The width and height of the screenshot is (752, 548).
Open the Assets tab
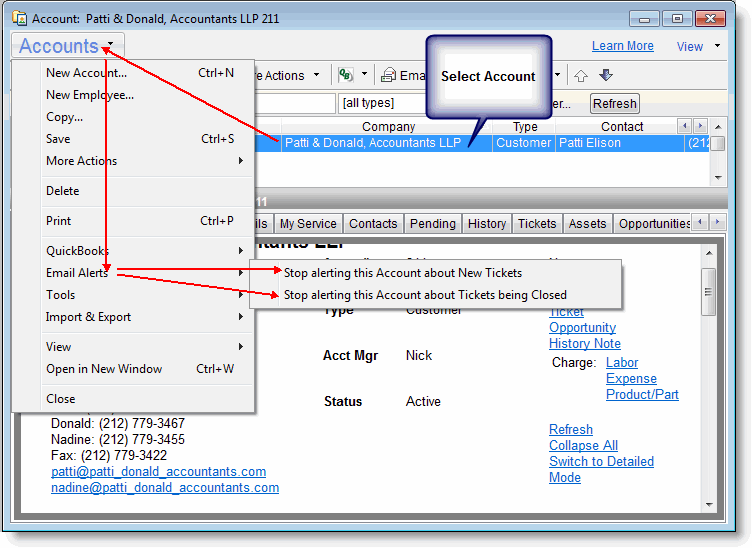587,224
